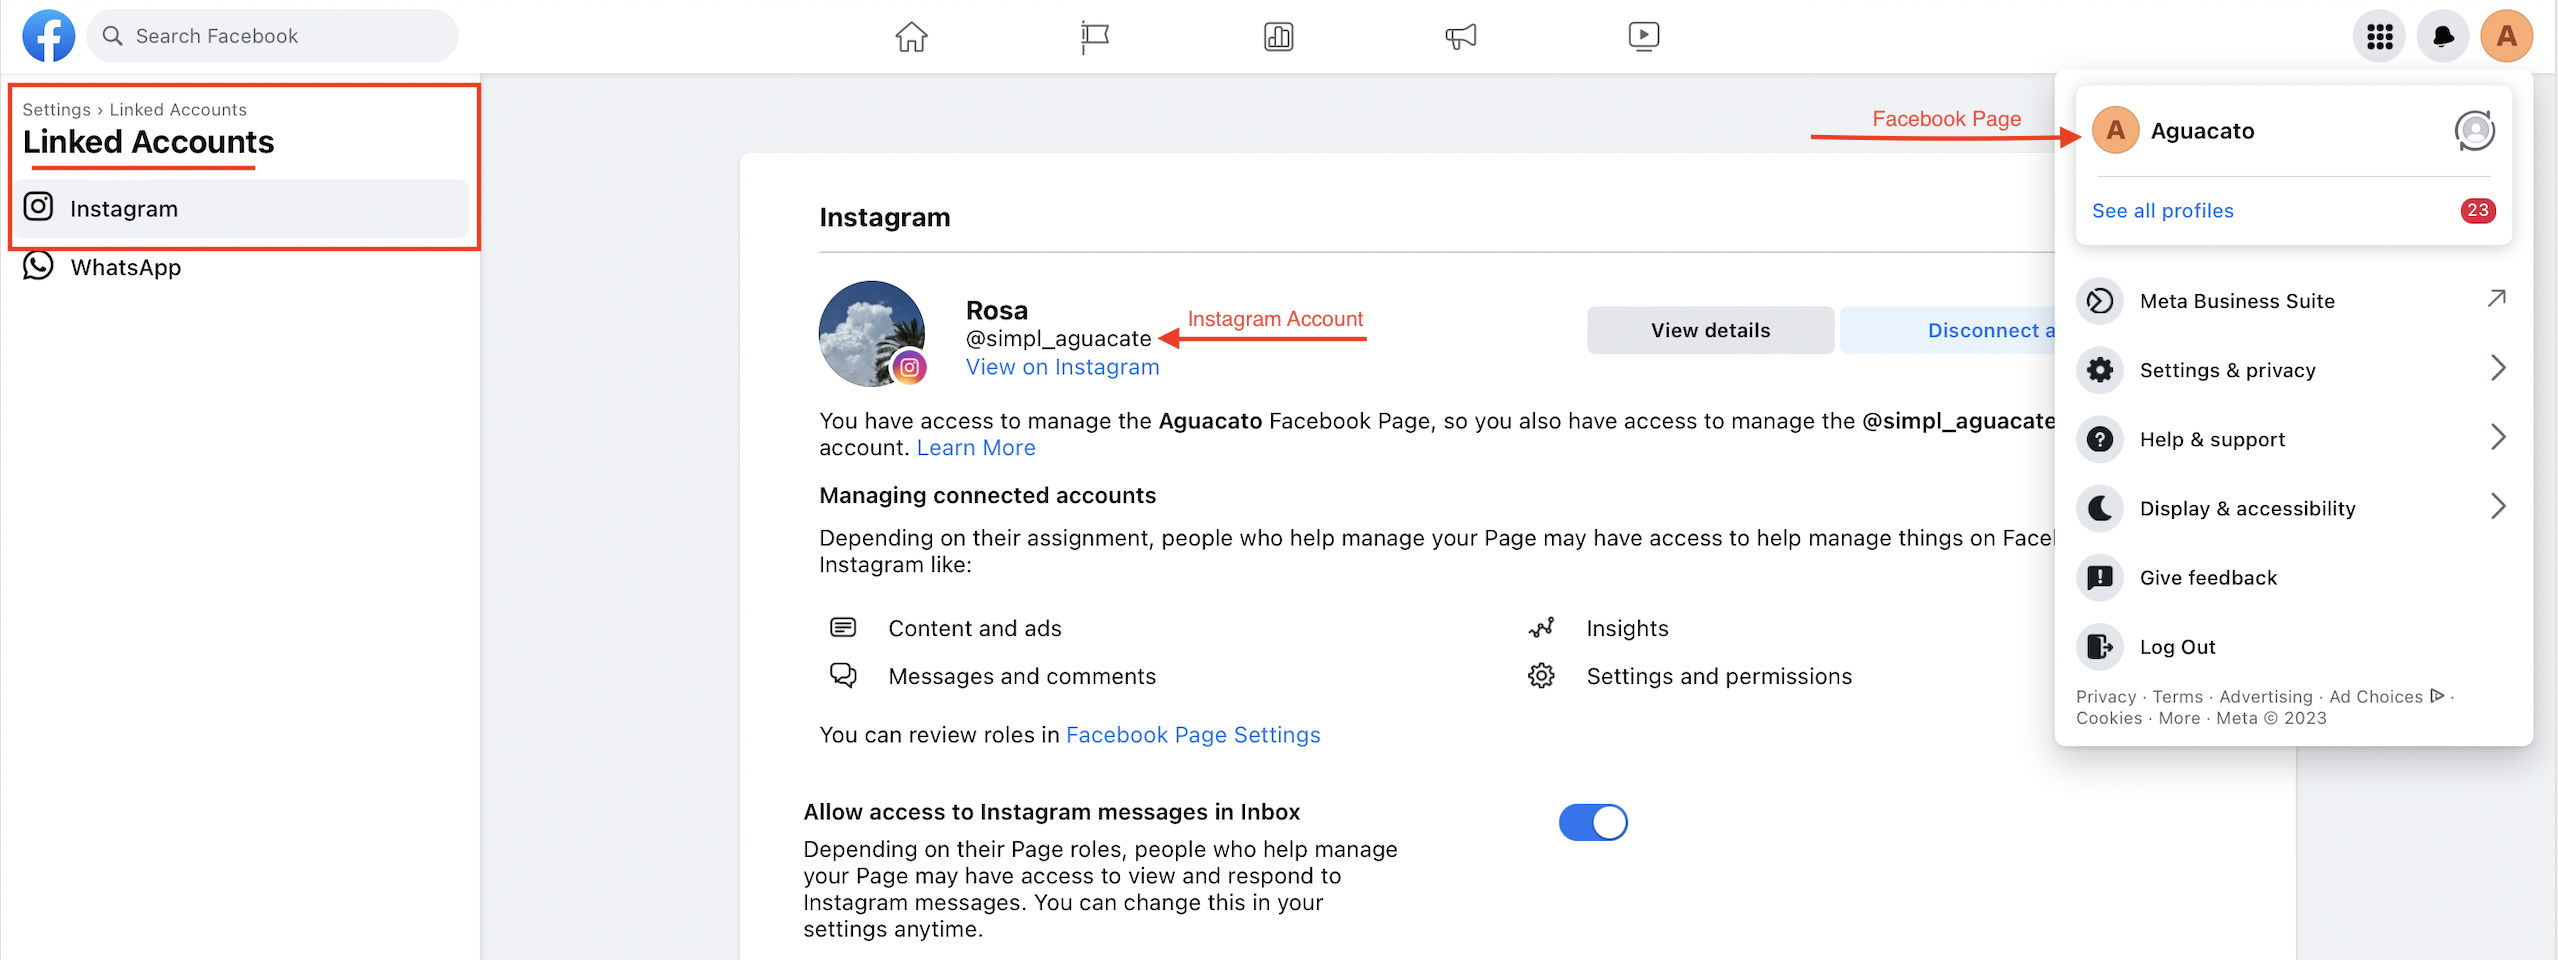Screen dimensions: 2558x960
Task: Expand Settings & privacy chevron
Action: 2497,368
